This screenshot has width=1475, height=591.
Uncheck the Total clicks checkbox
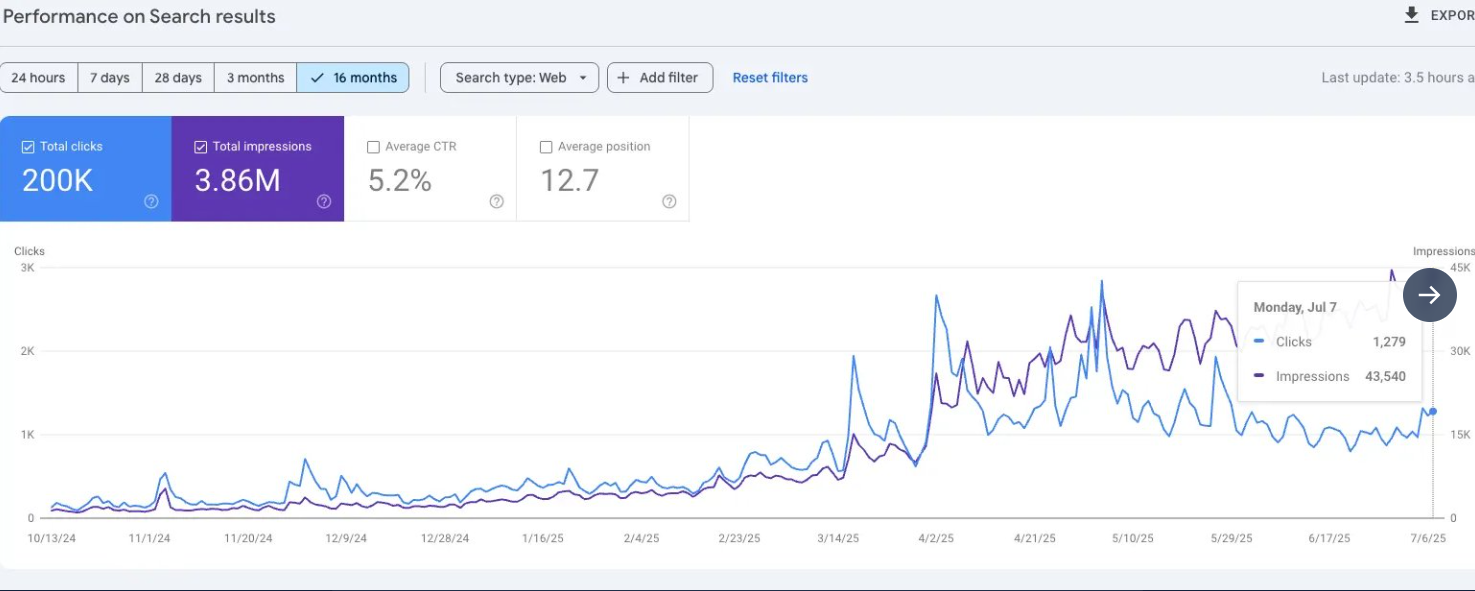pyautogui.click(x=27, y=146)
